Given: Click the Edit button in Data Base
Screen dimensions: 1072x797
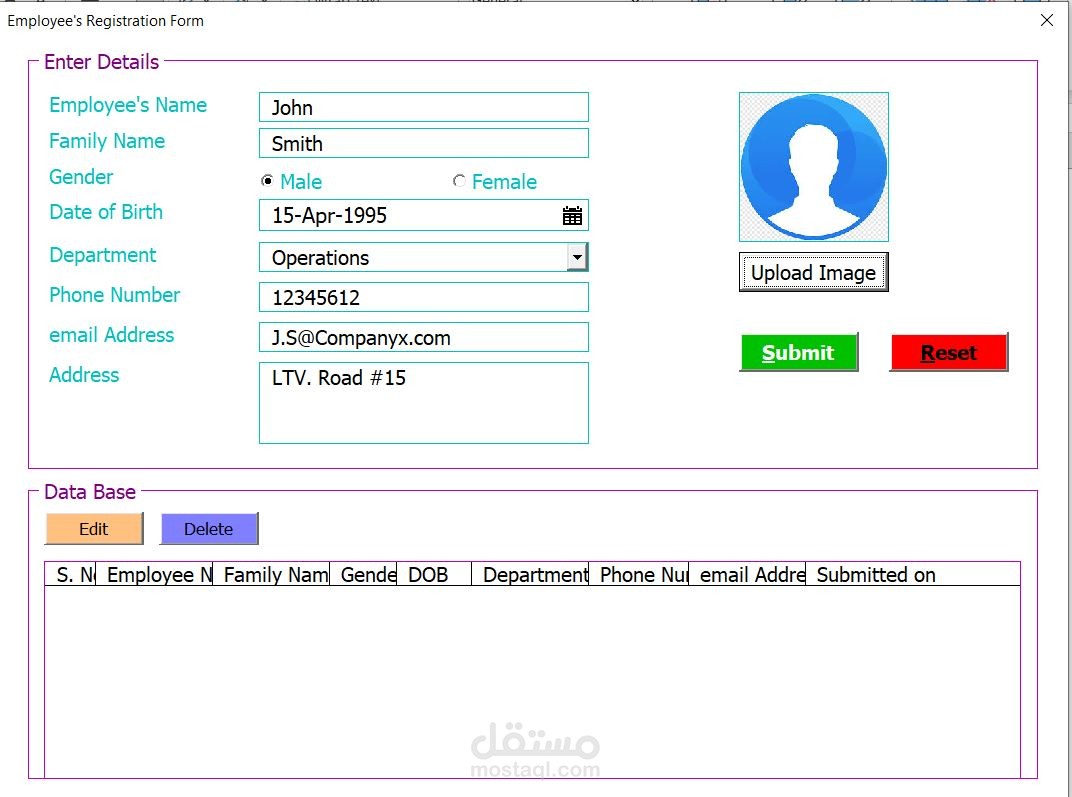Looking at the screenshot, I should (x=94, y=529).
